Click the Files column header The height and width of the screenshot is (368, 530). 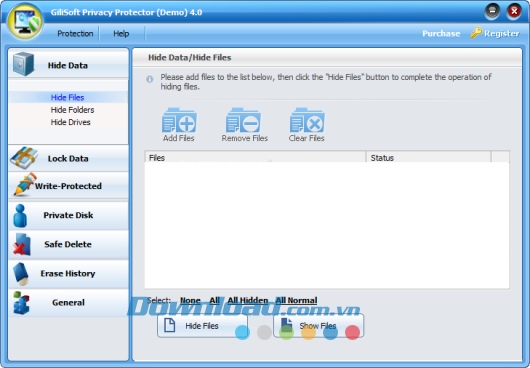[255, 157]
